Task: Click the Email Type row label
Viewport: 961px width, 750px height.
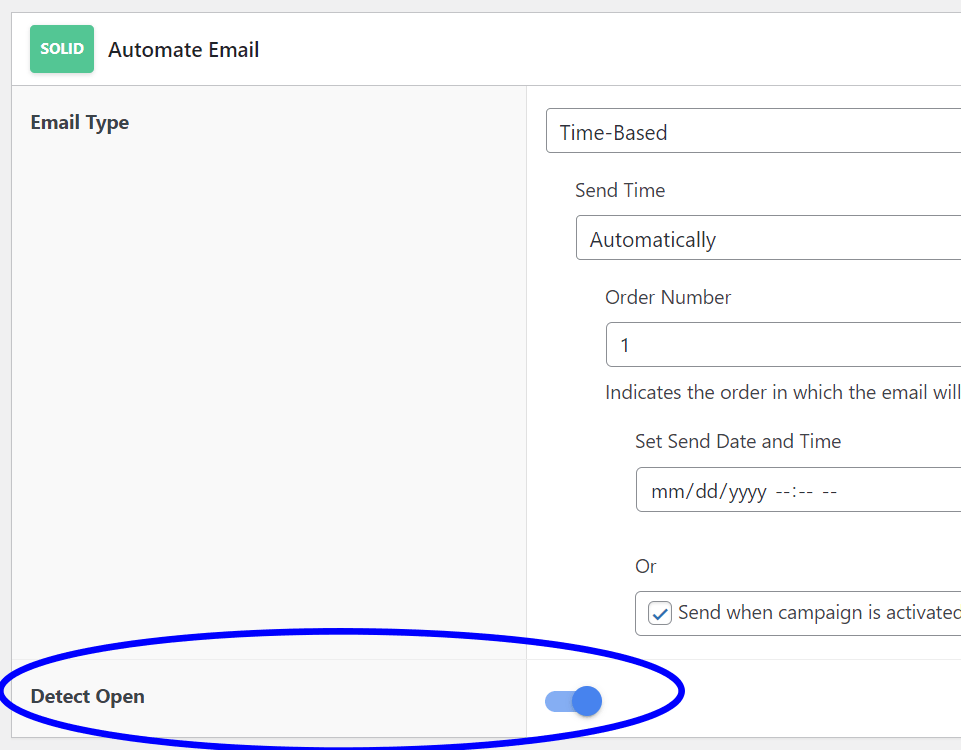Action: (x=80, y=122)
